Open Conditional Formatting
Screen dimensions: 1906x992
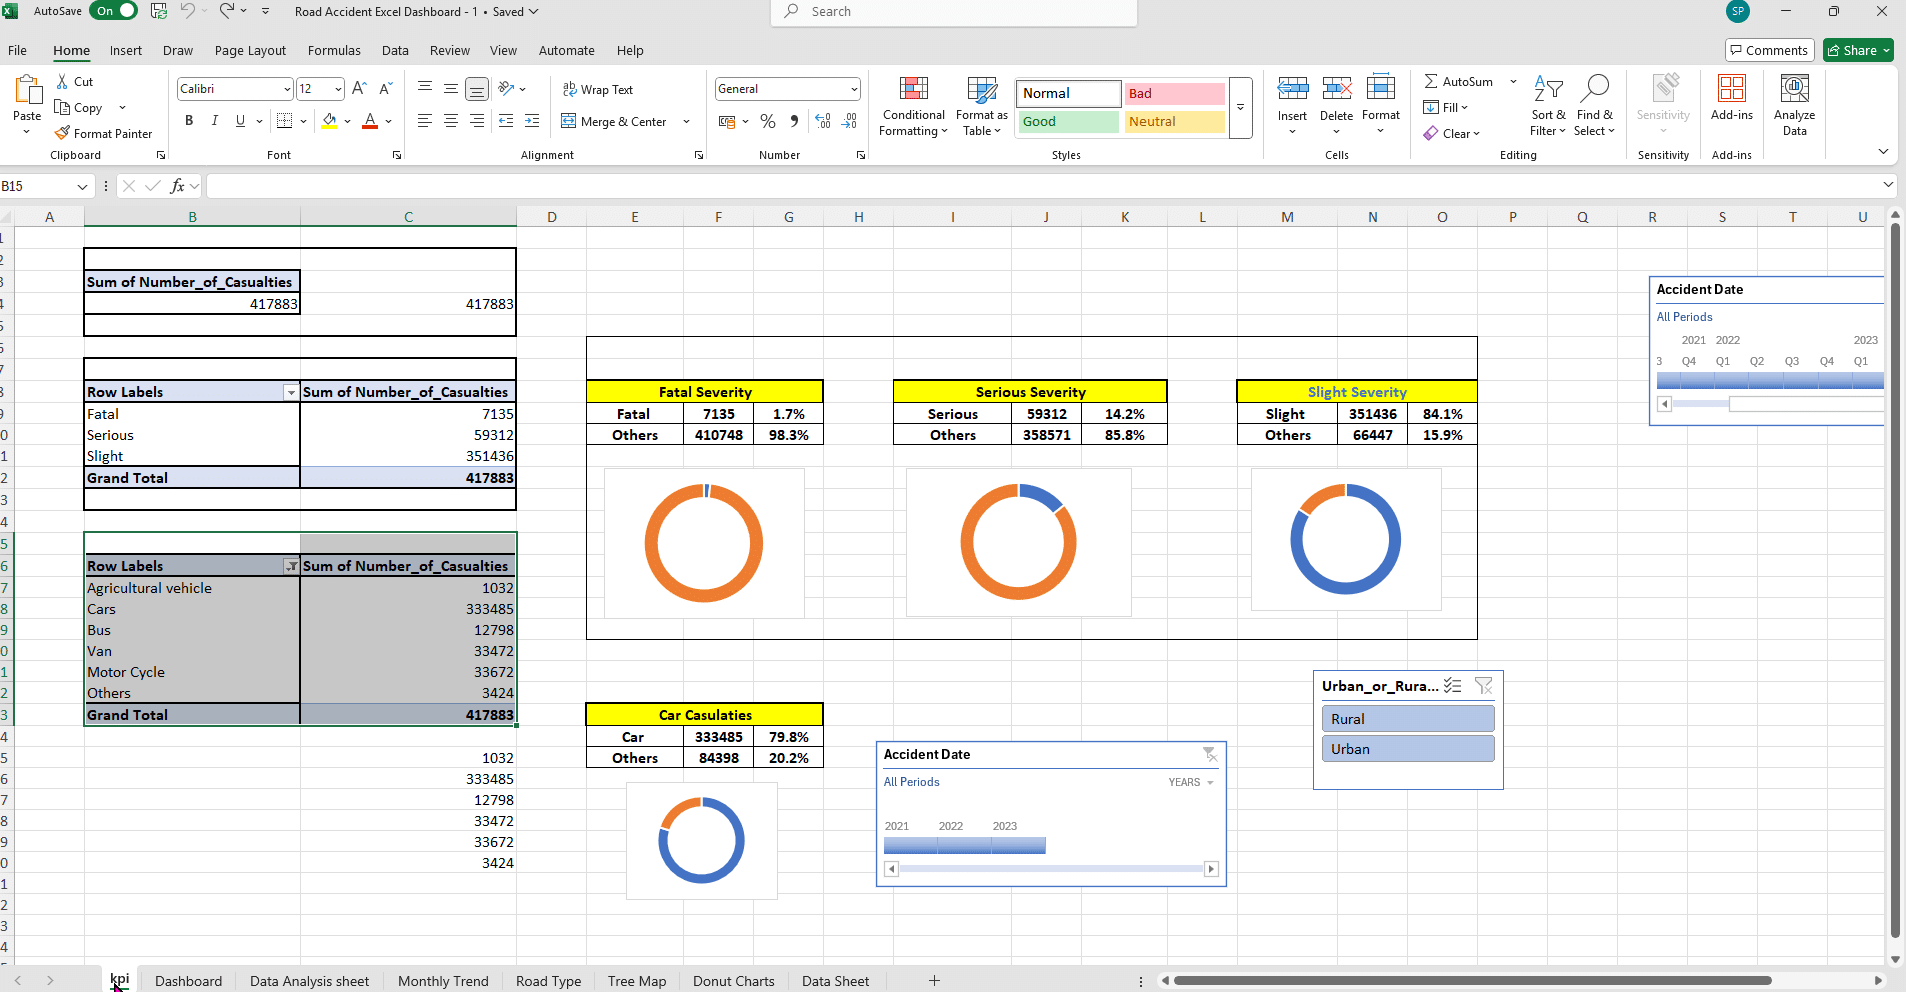913,106
